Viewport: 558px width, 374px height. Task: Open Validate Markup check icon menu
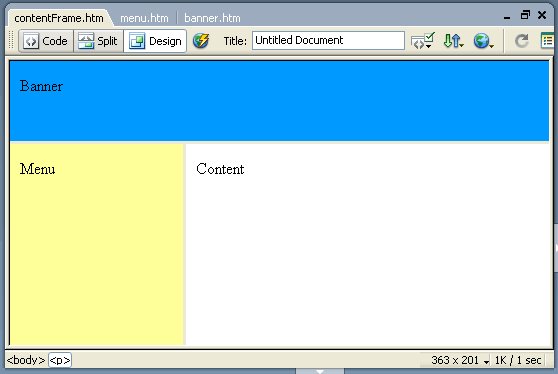click(x=422, y=41)
